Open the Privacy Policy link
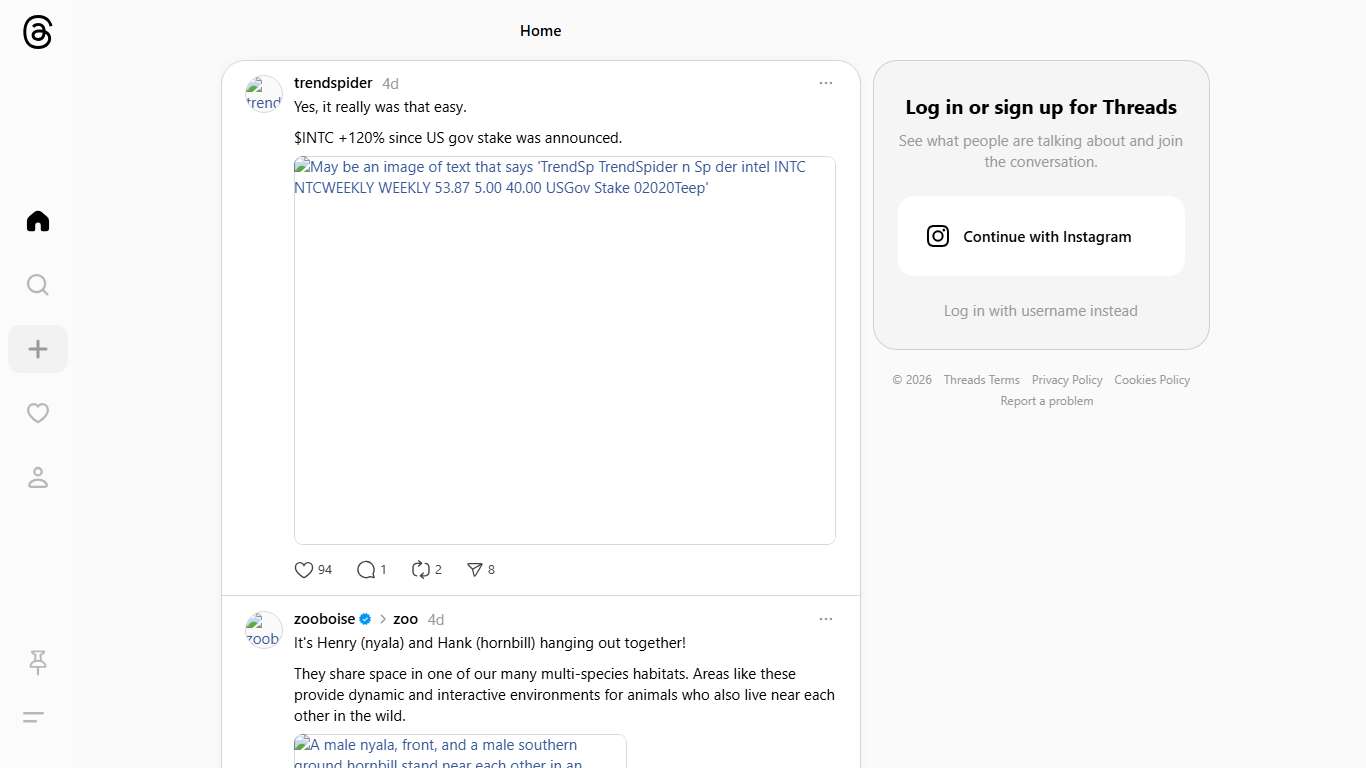This screenshot has width=1366, height=768. (1066, 380)
